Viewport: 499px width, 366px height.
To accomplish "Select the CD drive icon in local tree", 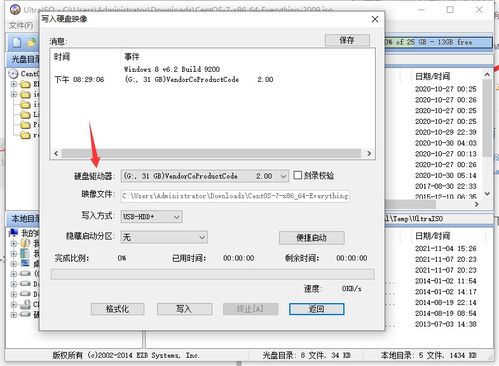I will coord(25,304).
